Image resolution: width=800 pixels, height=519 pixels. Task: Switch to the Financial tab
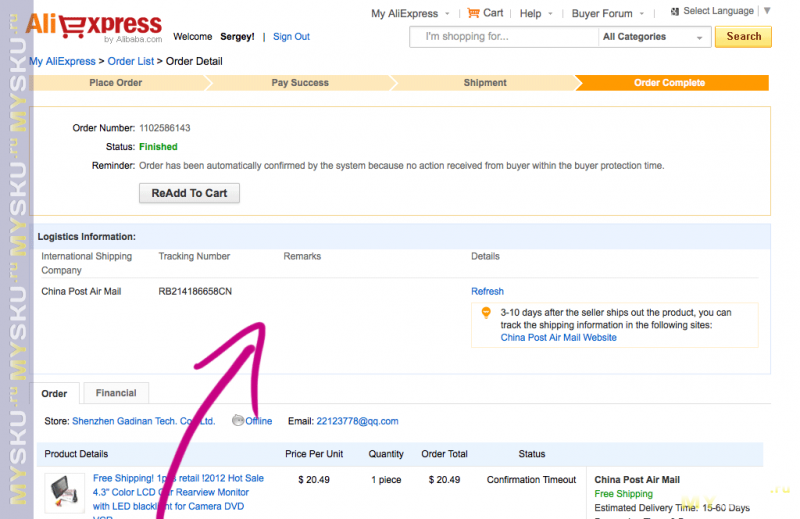[116, 393]
